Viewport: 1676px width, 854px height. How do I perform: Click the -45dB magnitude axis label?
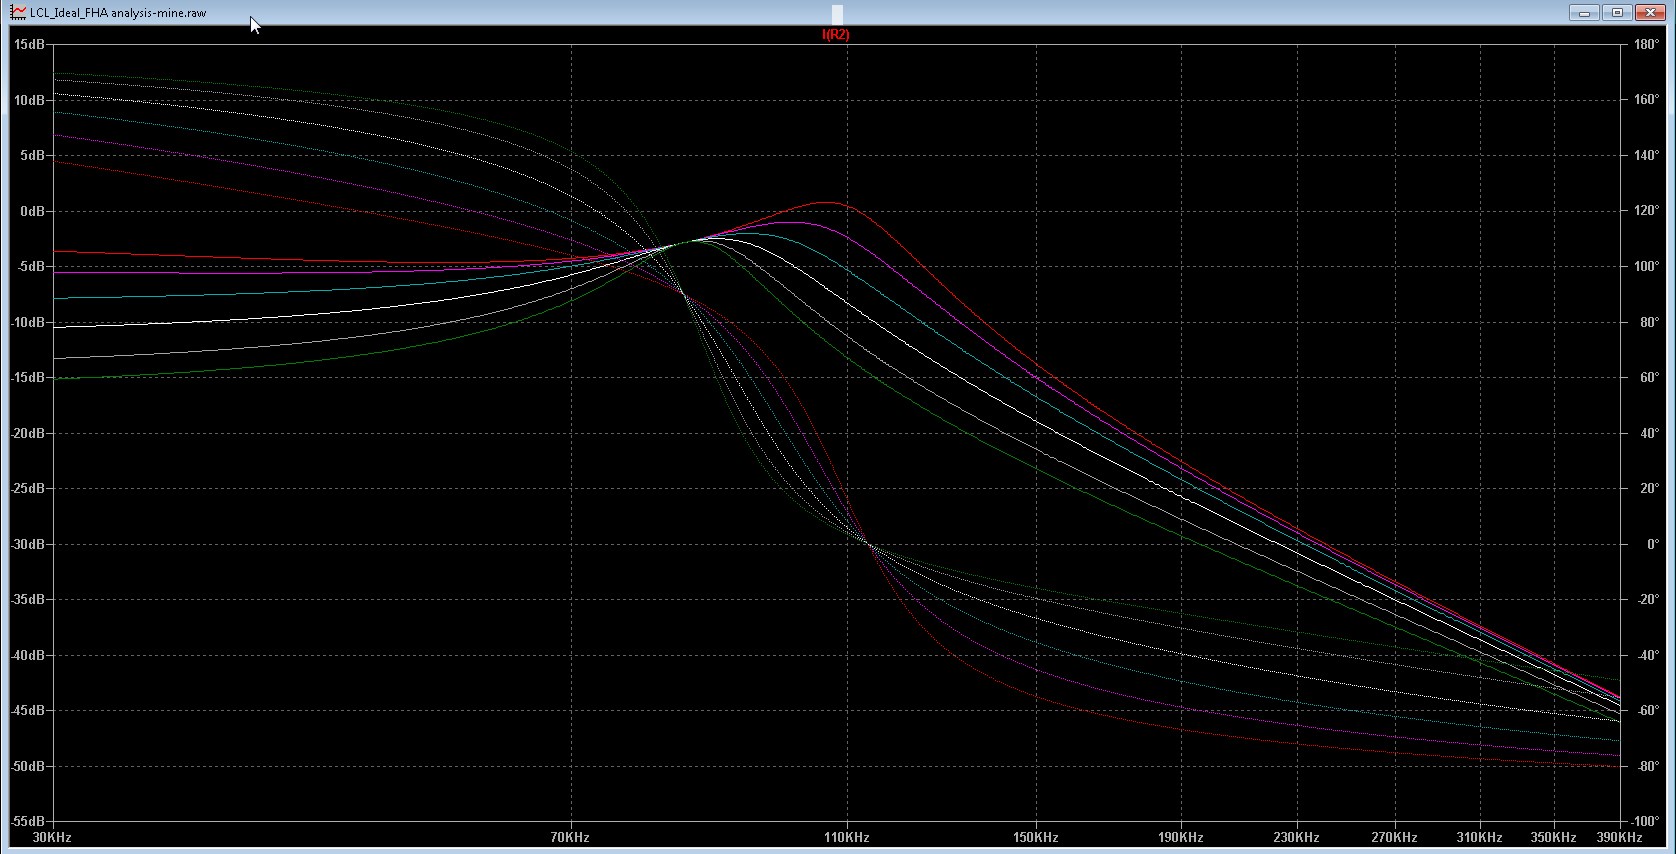[x=28, y=711]
